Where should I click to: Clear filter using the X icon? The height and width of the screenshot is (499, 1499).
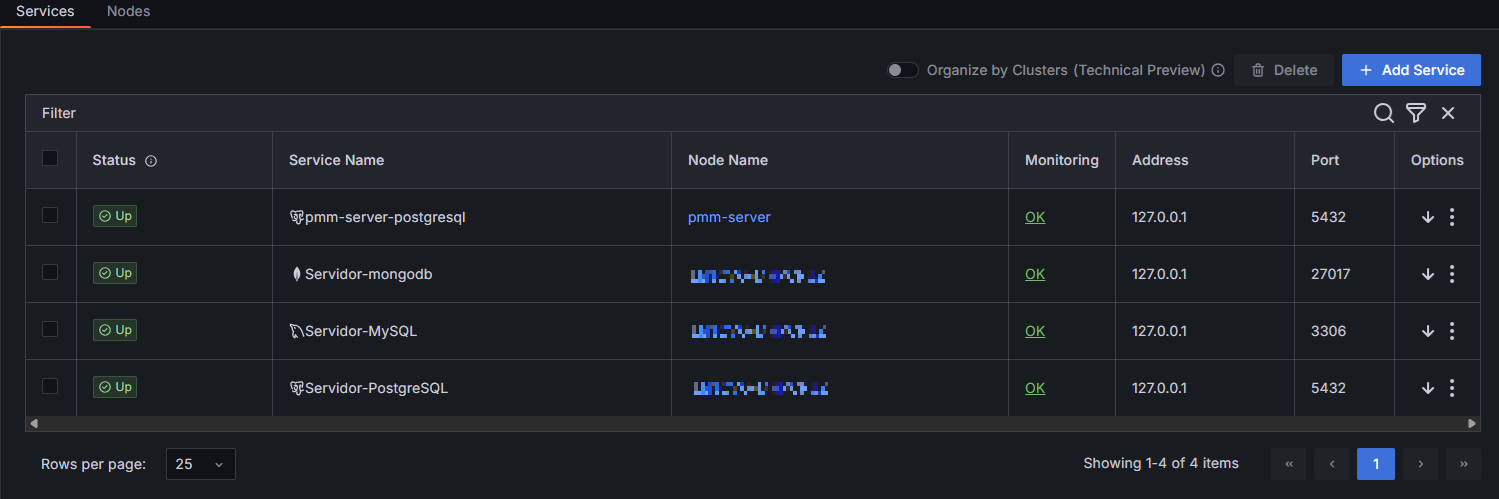point(1447,113)
